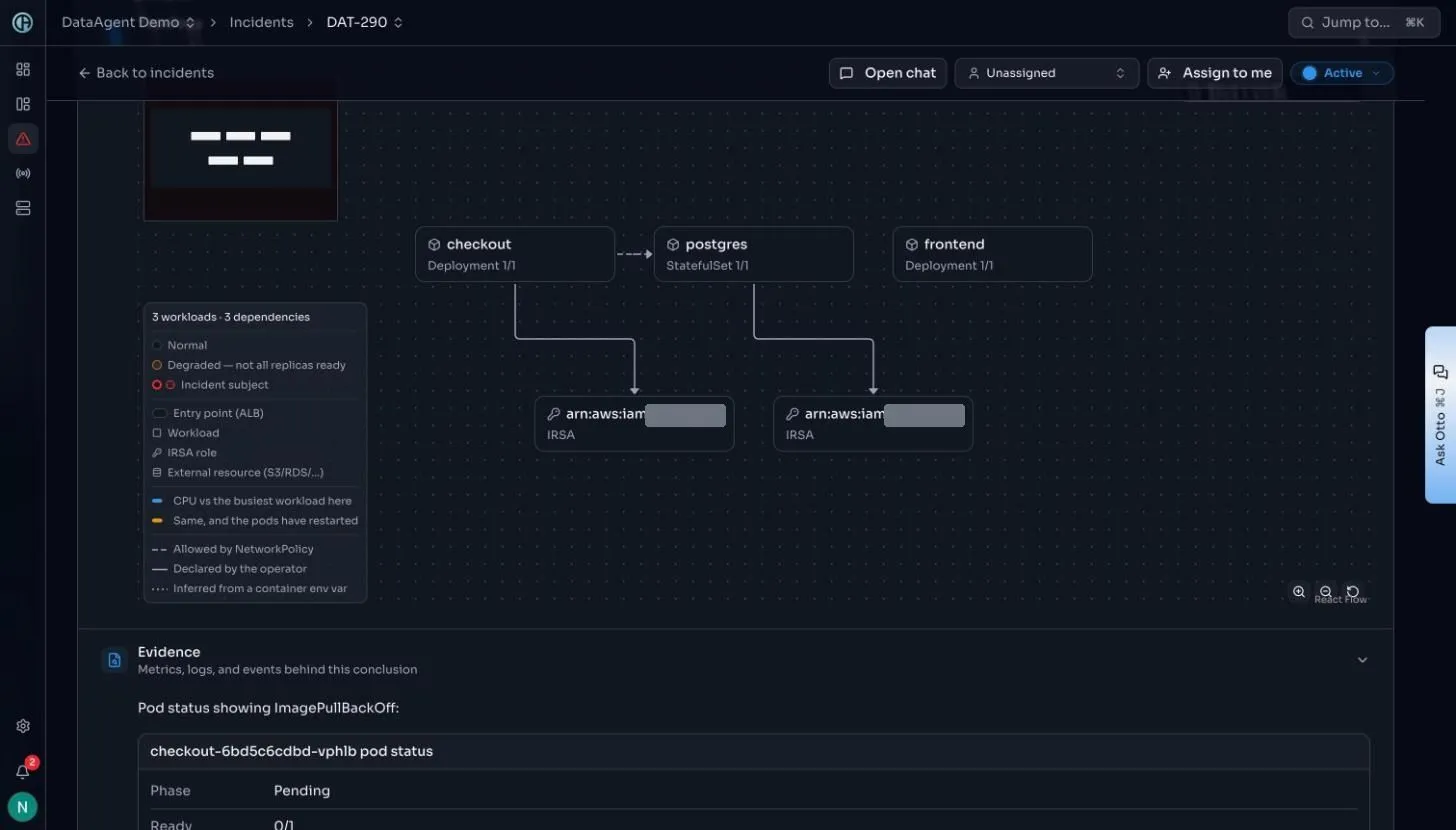Click 'Pod status showing ImagePullBackOff:' text
This screenshot has width=1456, height=830.
click(x=268, y=708)
